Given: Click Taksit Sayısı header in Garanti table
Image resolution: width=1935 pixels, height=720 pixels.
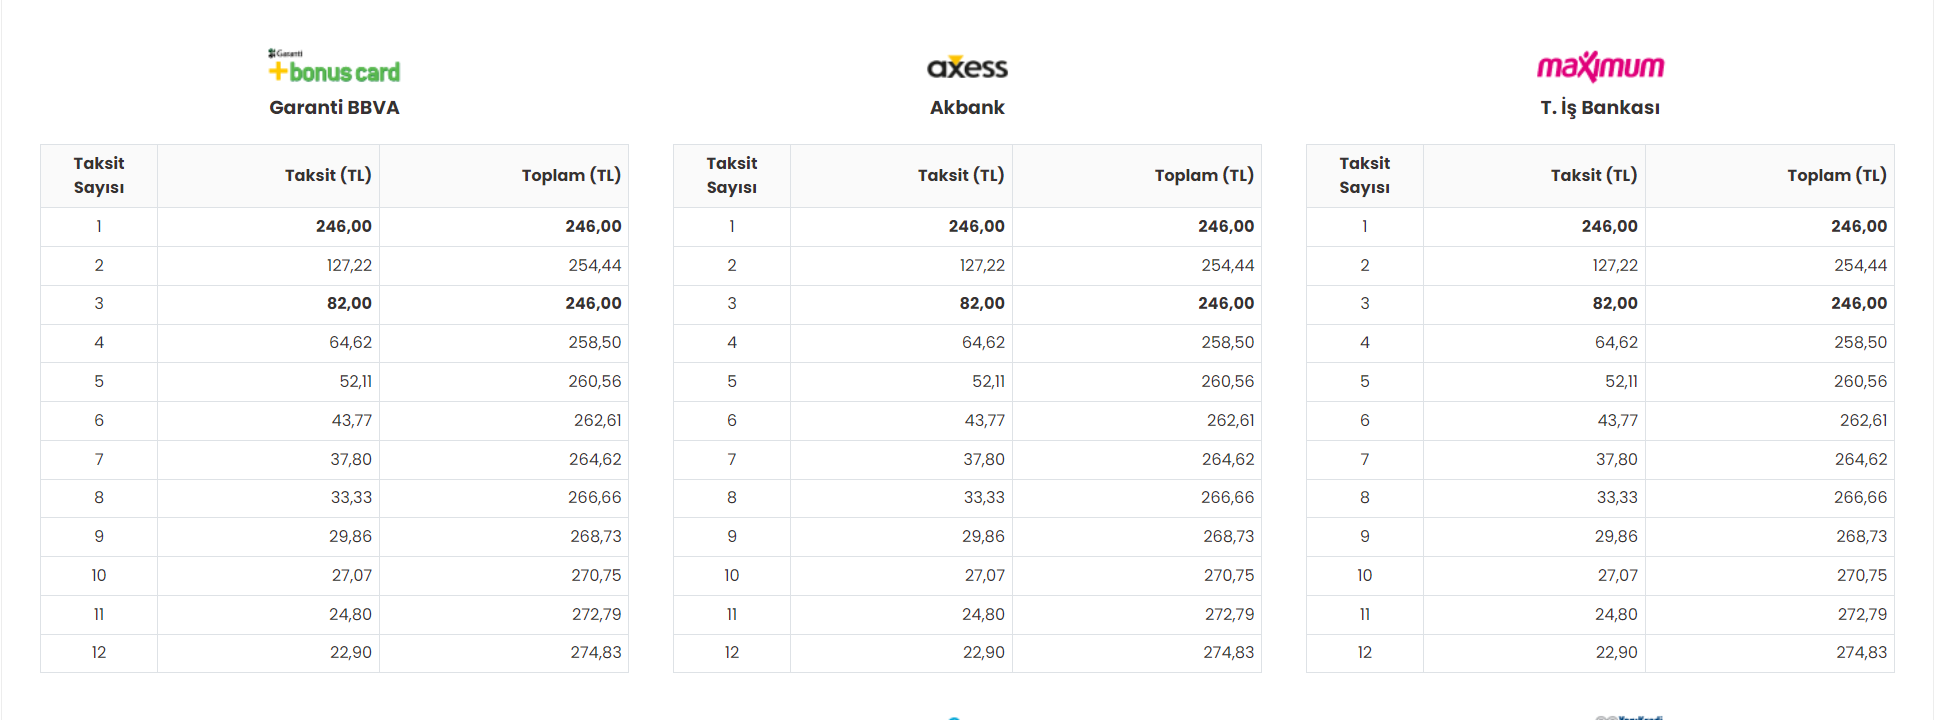Looking at the screenshot, I should click(x=99, y=175).
